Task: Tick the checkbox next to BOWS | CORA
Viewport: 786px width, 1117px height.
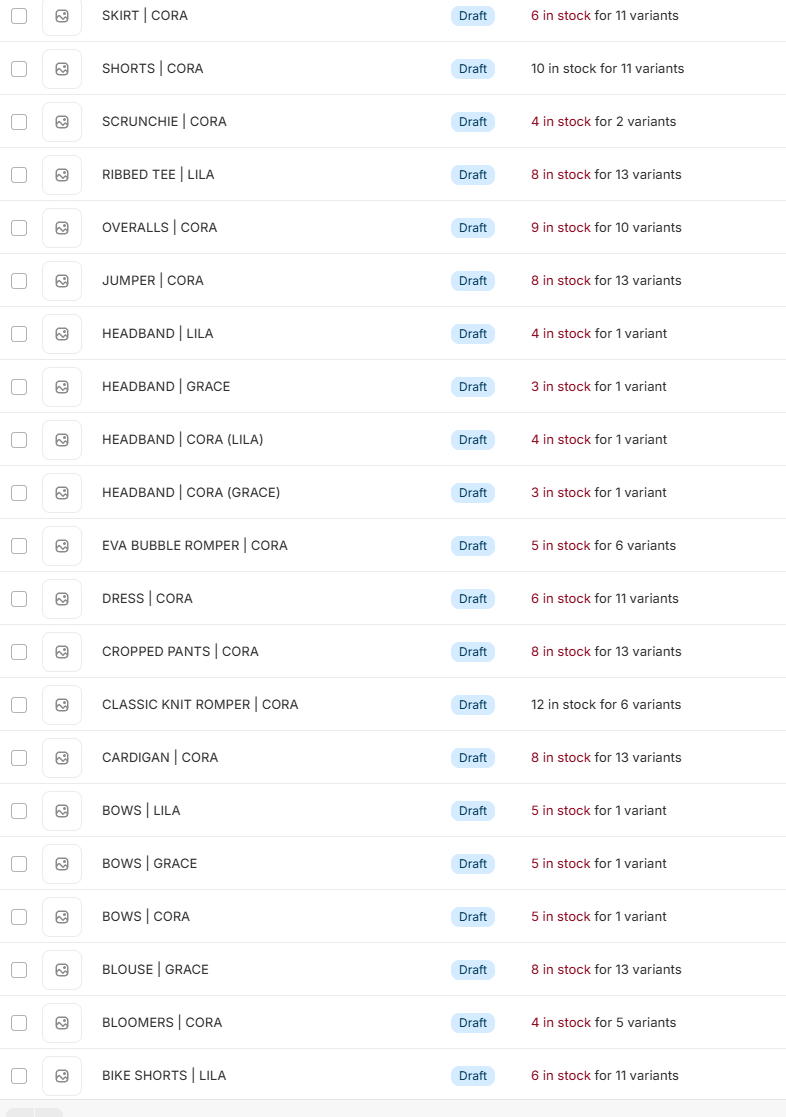Action: coord(19,917)
